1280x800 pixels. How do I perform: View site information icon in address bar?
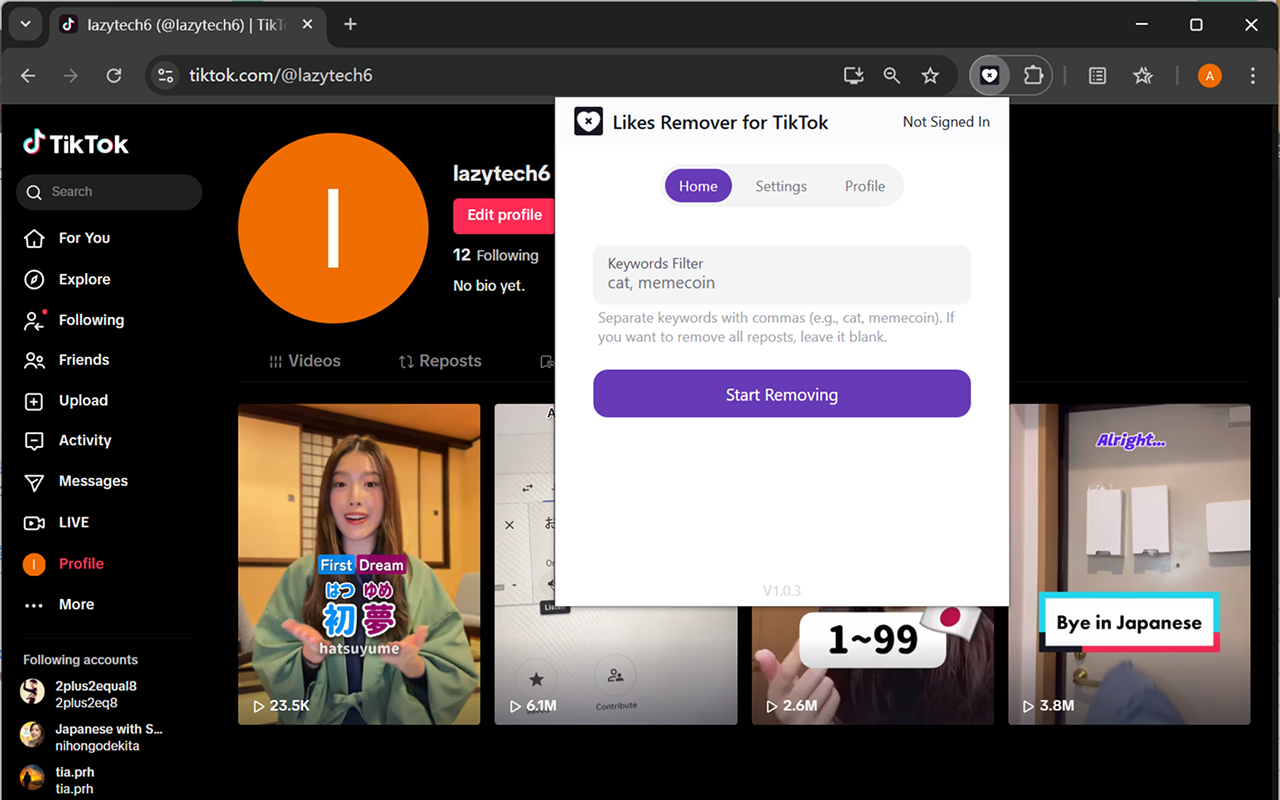[166, 75]
